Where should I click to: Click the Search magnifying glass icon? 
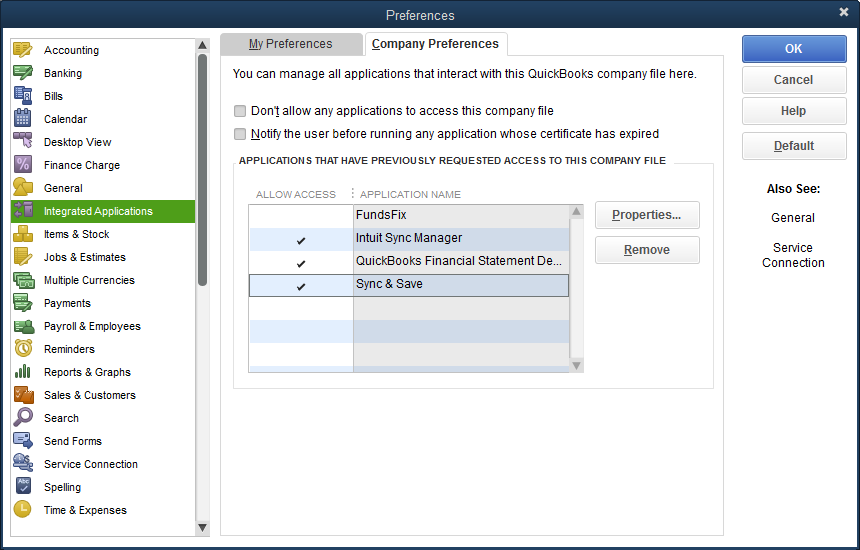pyautogui.click(x=23, y=417)
